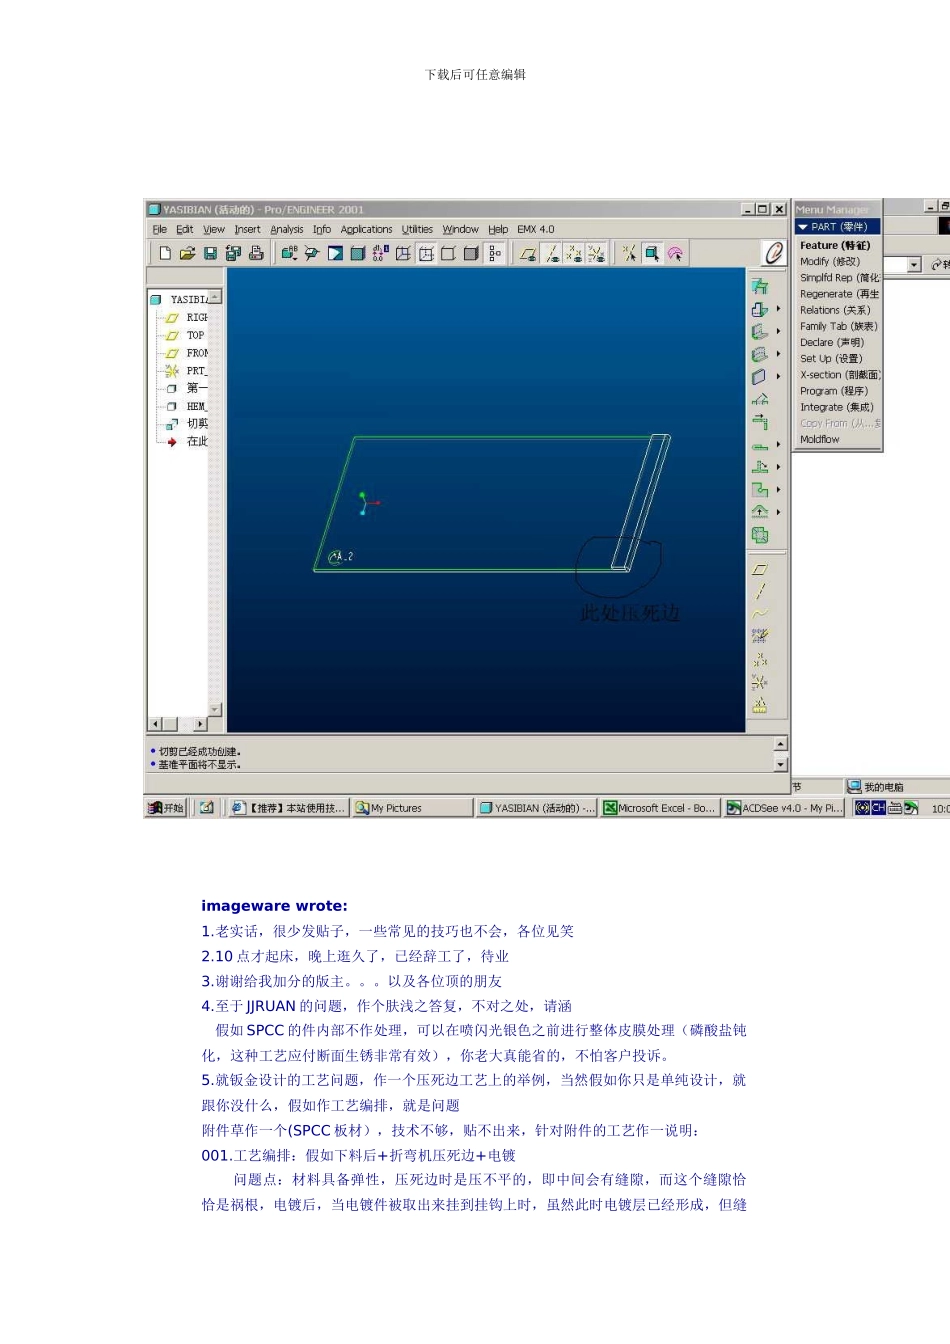Open the EMX 4.0 menu
The height and width of the screenshot is (1344, 950).
click(535, 230)
